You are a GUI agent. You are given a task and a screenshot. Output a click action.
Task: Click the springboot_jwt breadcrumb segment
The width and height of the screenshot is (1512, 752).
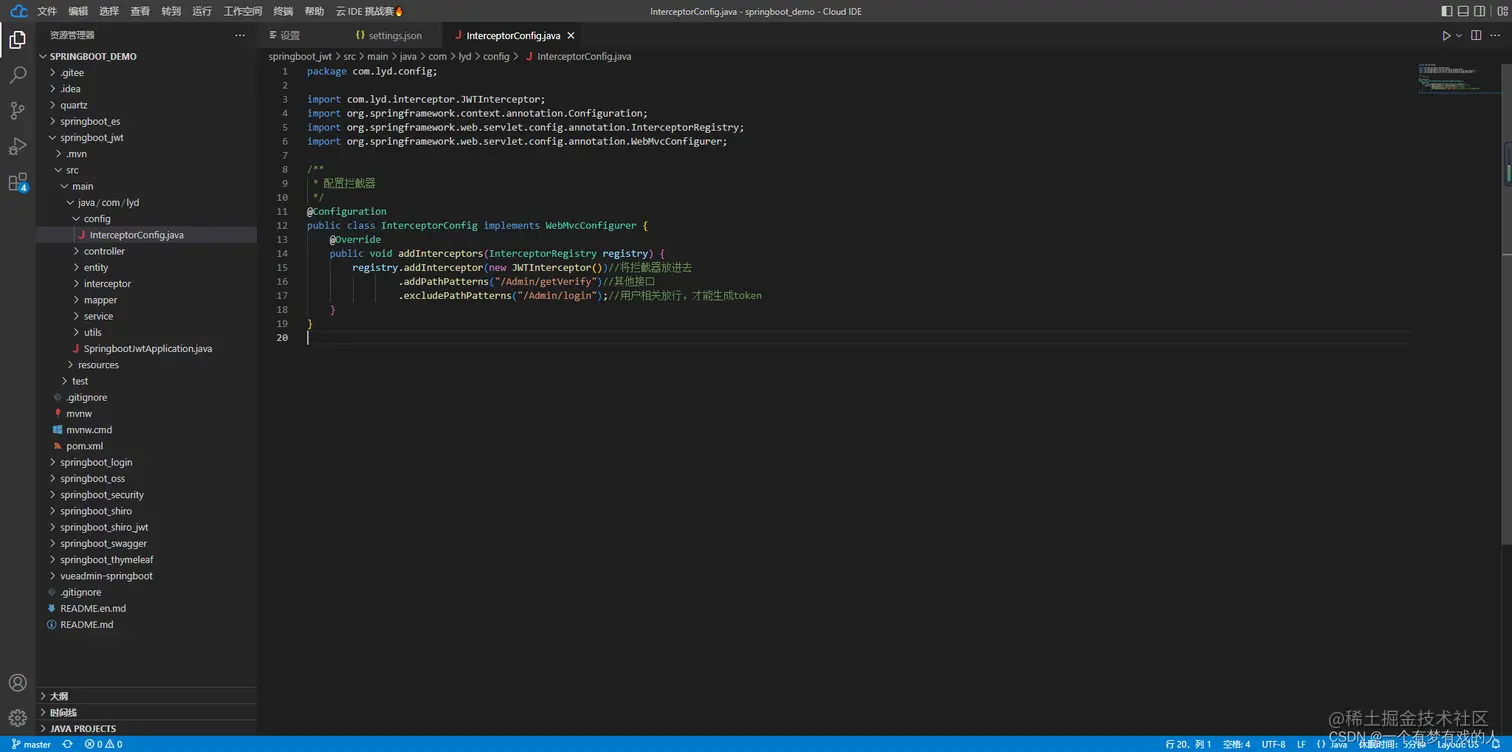pos(300,56)
